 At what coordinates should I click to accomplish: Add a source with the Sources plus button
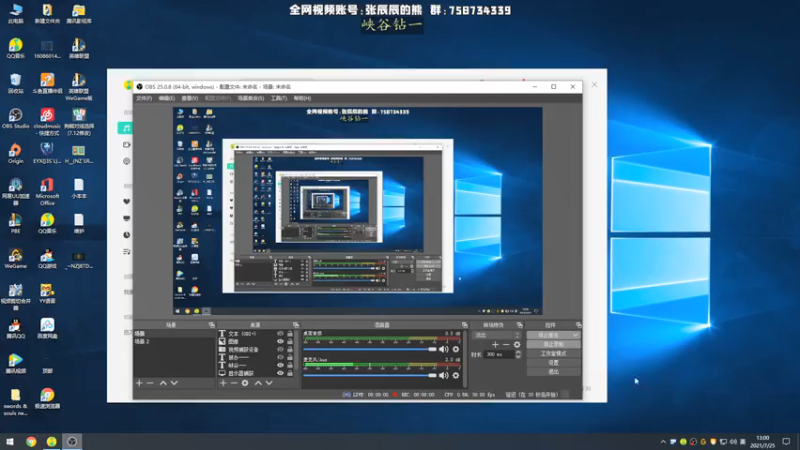pyautogui.click(x=223, y=383)
